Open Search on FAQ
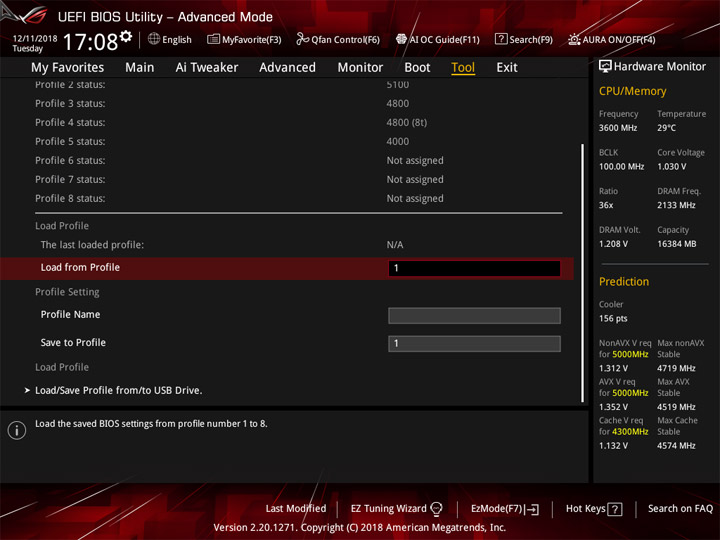Screen dimensions: 720x540 point(680,508)
